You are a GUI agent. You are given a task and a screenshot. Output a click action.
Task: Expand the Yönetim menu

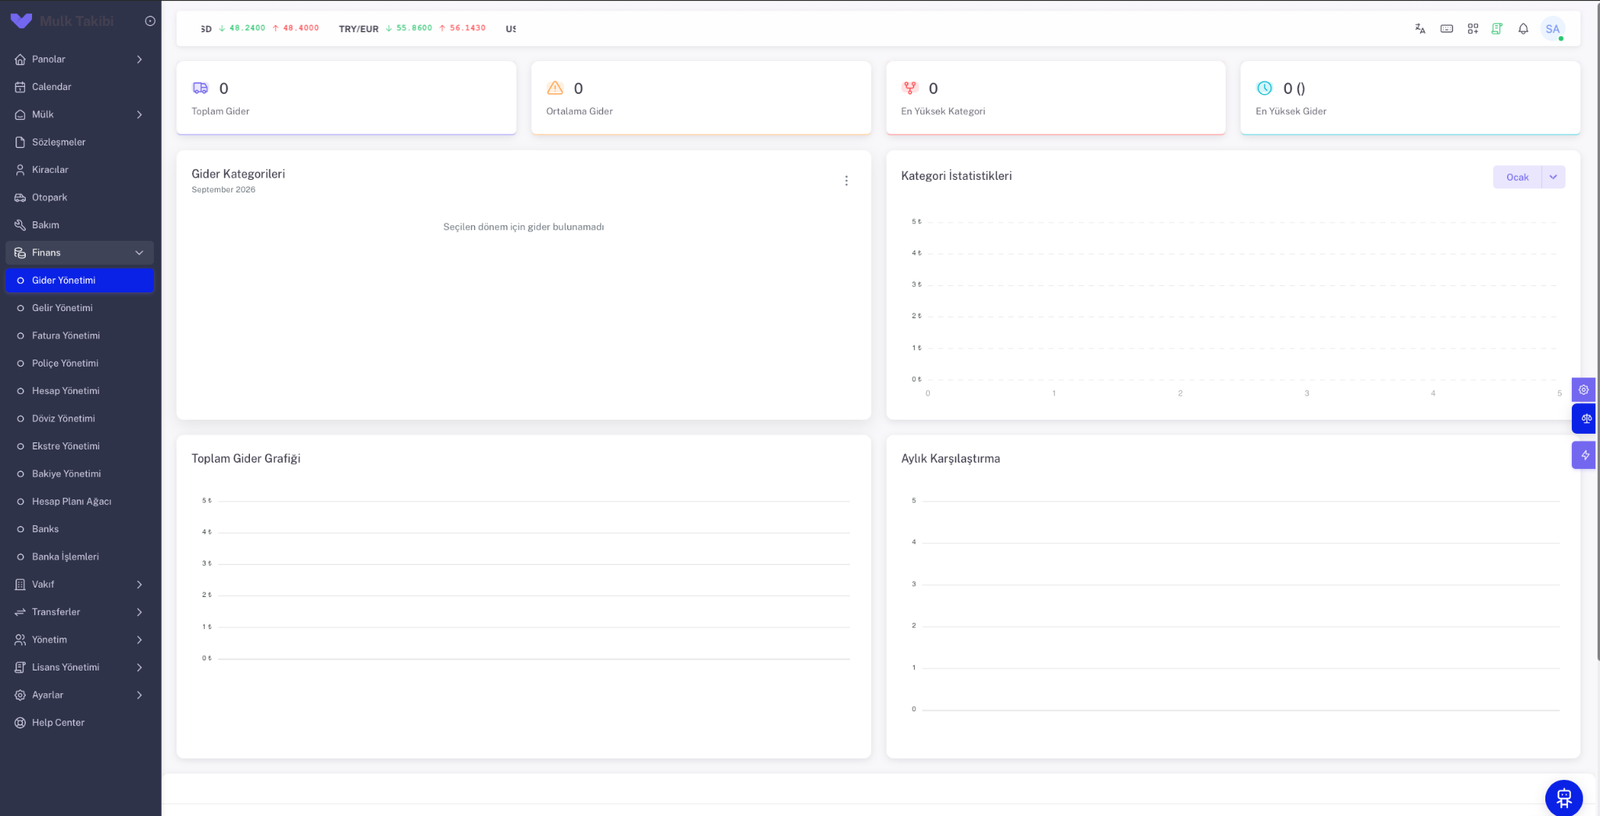pos(80,640)
